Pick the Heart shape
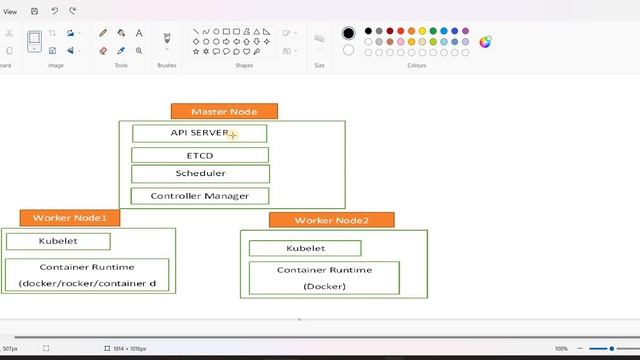640x360 pixels. coord(247,52)
